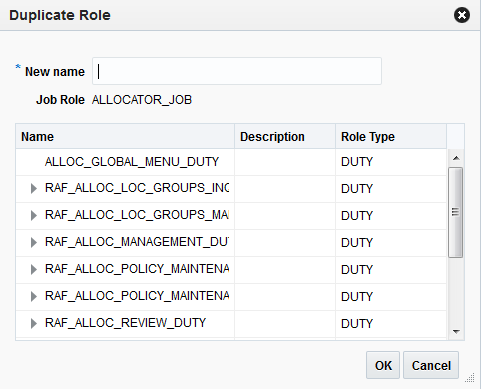Close the Duplicate Role dialog
The width and height of the screenshot is (481, 389).
click(462, 15)
